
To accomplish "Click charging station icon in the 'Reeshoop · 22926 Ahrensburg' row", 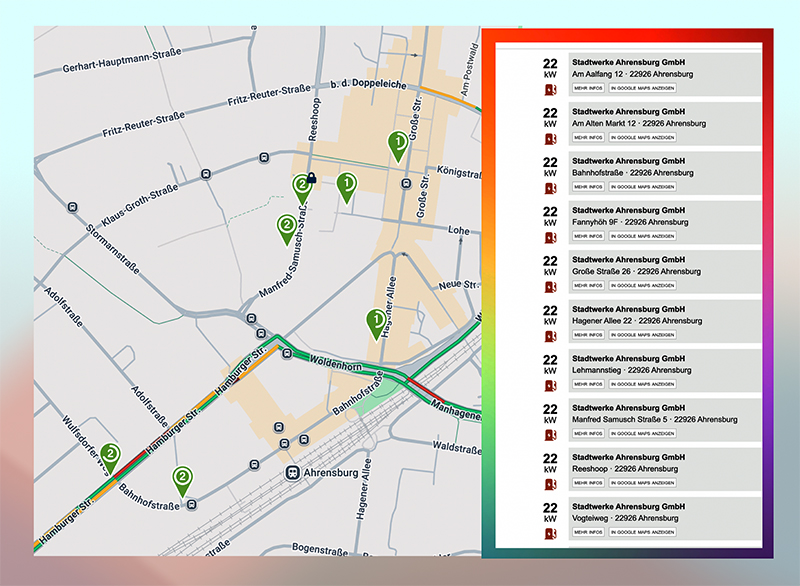I will tap(550, 485).
